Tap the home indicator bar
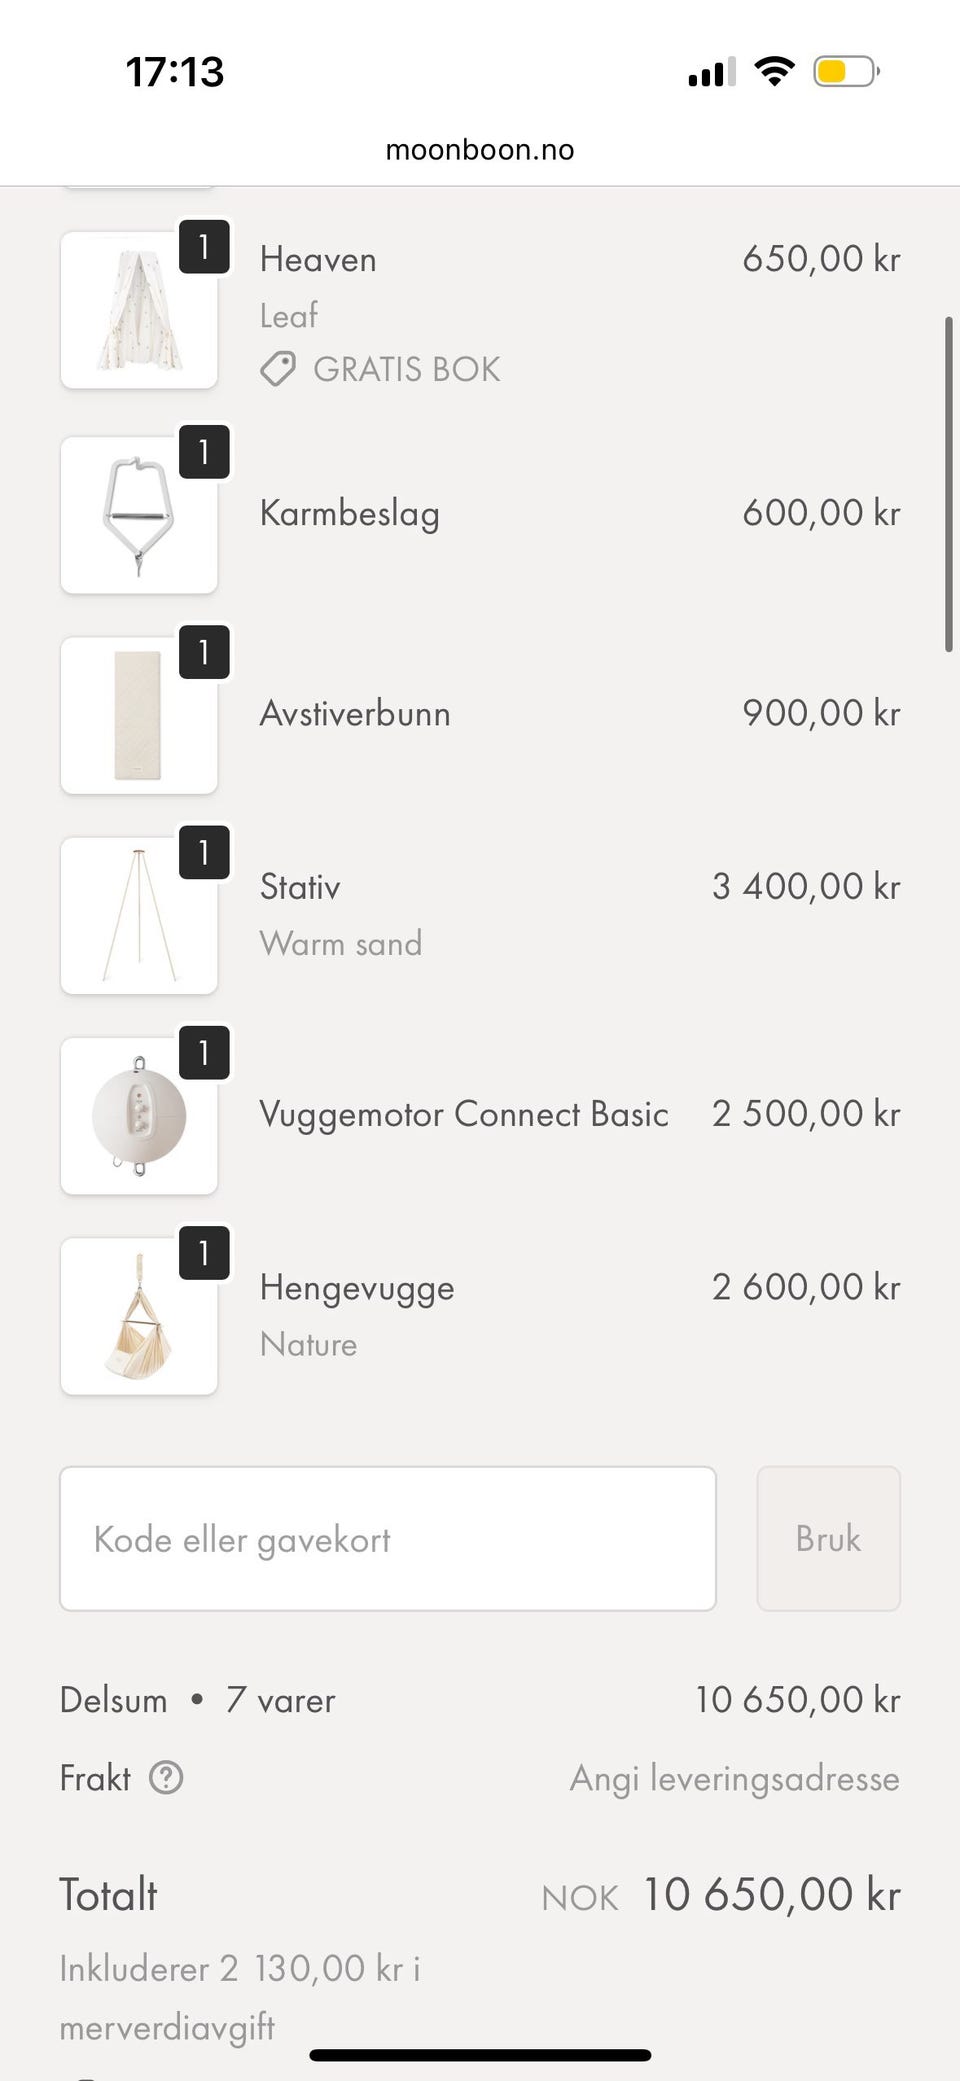The height and width of the screenshot is (2081, 960). (480, 2055)
